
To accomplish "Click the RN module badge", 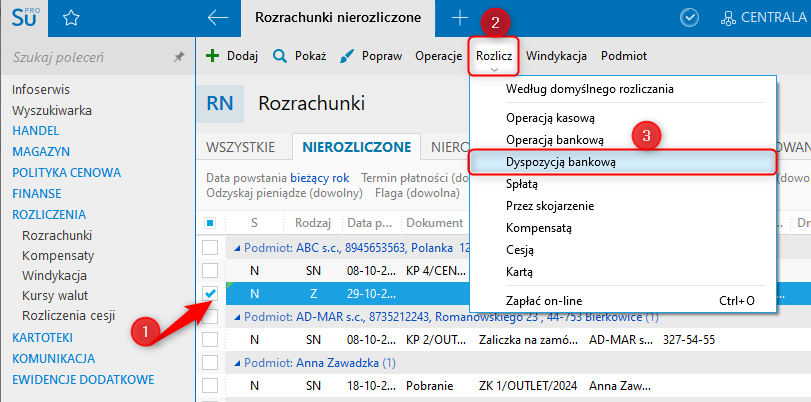I will pyautogui.click(x=220, y=103).
